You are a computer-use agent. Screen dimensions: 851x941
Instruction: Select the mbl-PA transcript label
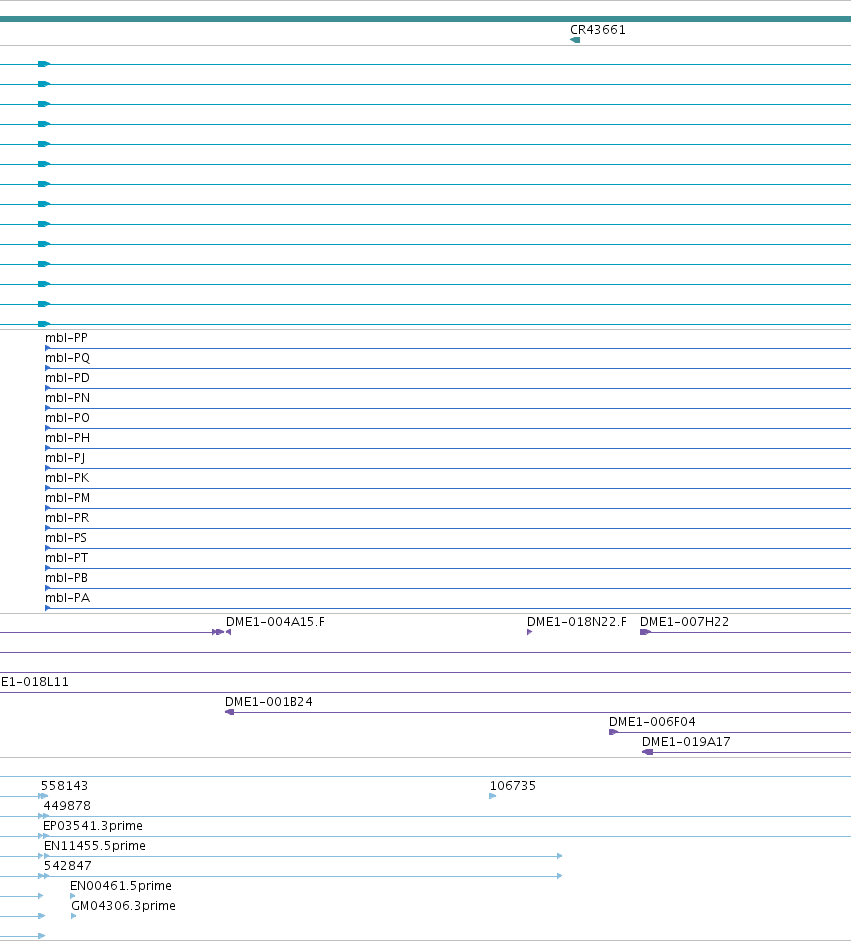(67, 598)
